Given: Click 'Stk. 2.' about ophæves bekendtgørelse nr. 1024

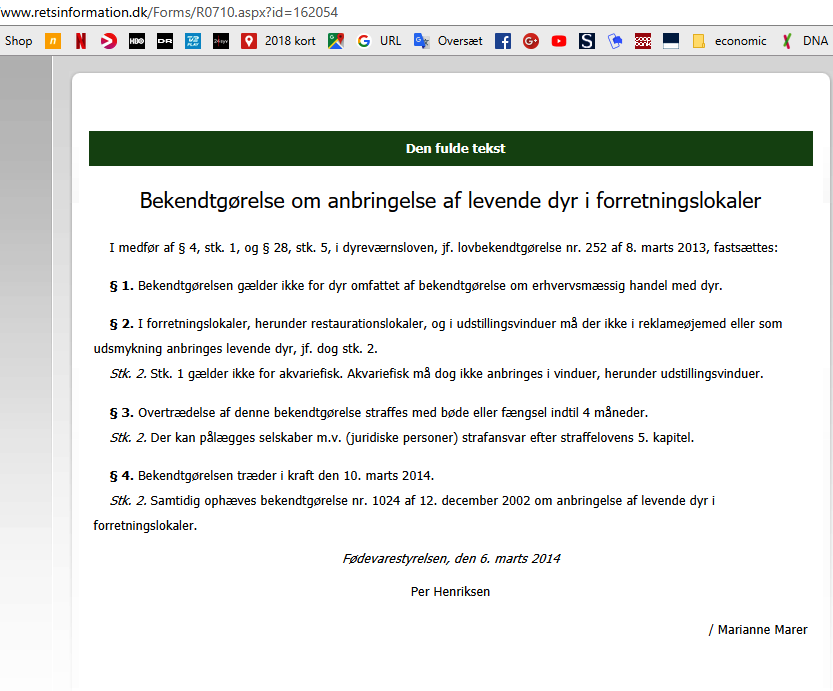Looking at the screenshot, I should tap(128, 500).
